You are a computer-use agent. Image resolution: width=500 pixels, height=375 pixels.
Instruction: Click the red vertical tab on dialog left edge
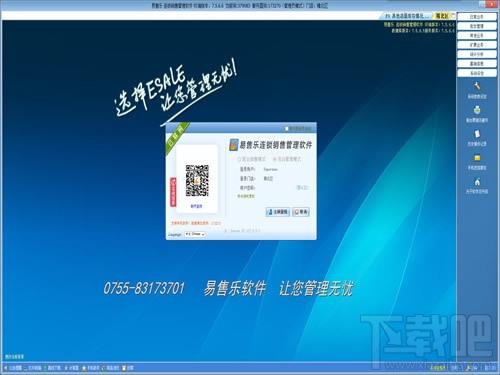point(173,192)
